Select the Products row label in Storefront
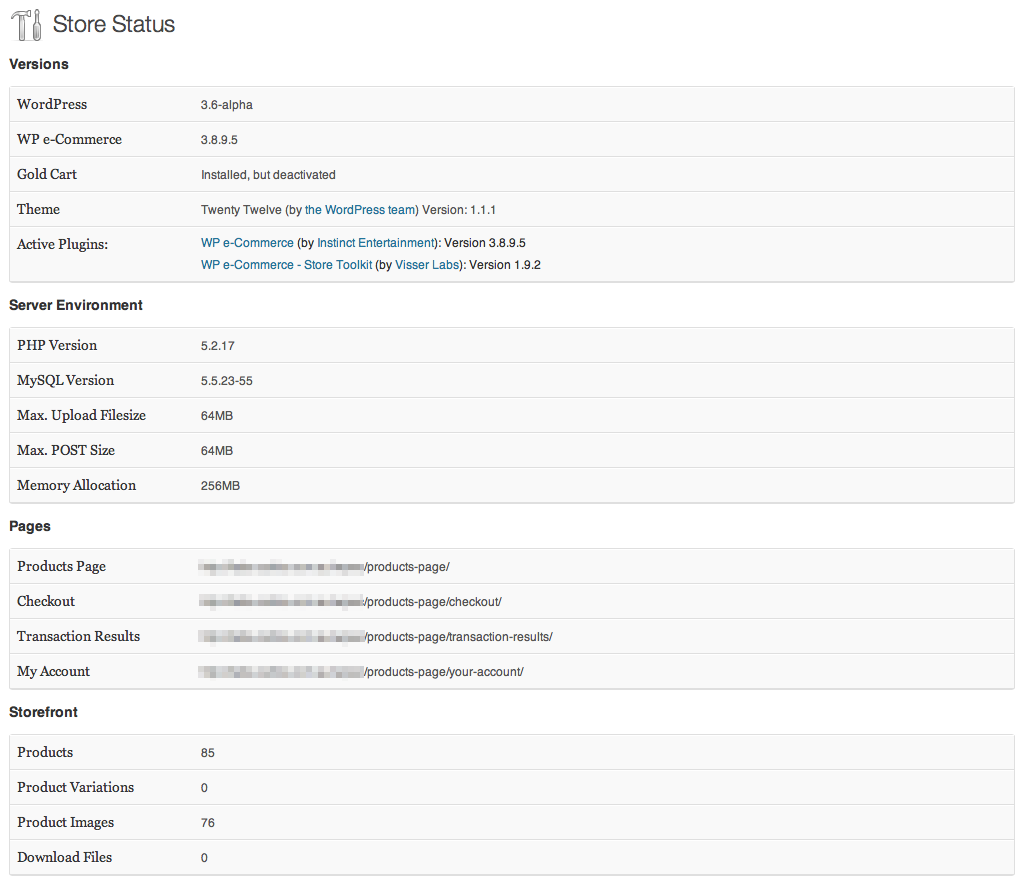 point(45,752)
